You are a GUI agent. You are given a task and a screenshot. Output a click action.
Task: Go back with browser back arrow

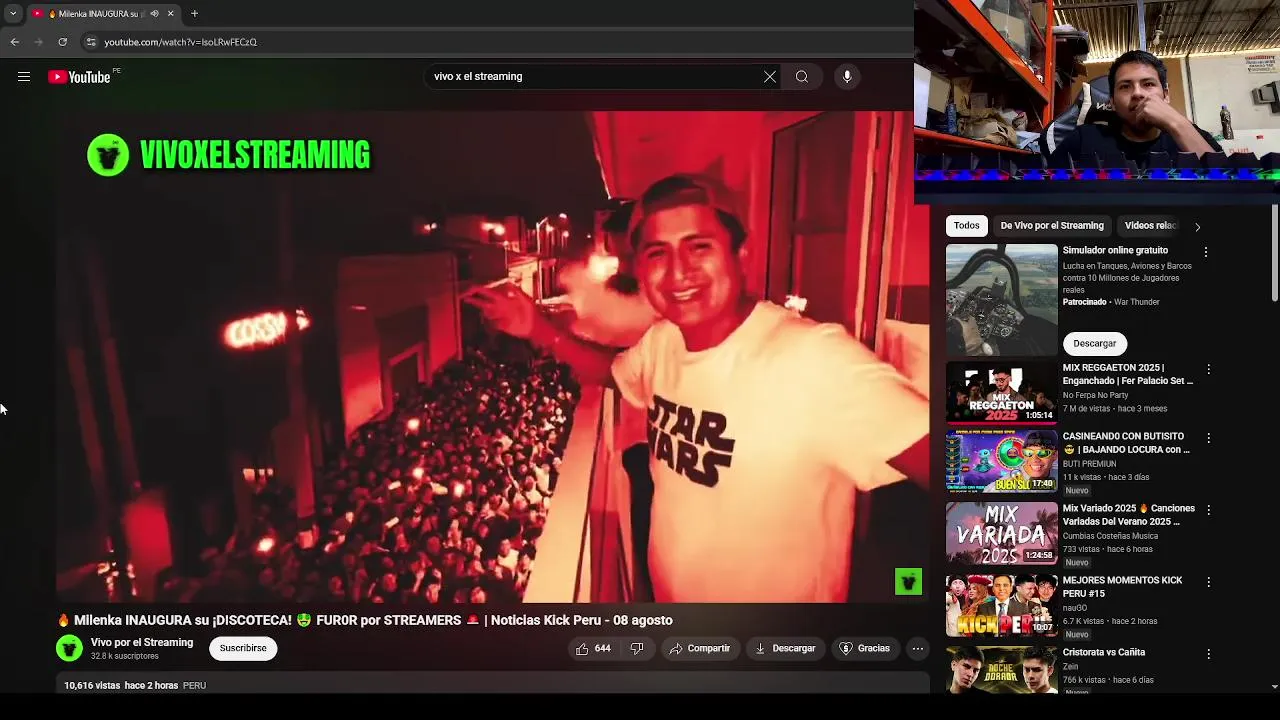click(x=14, y=42)
